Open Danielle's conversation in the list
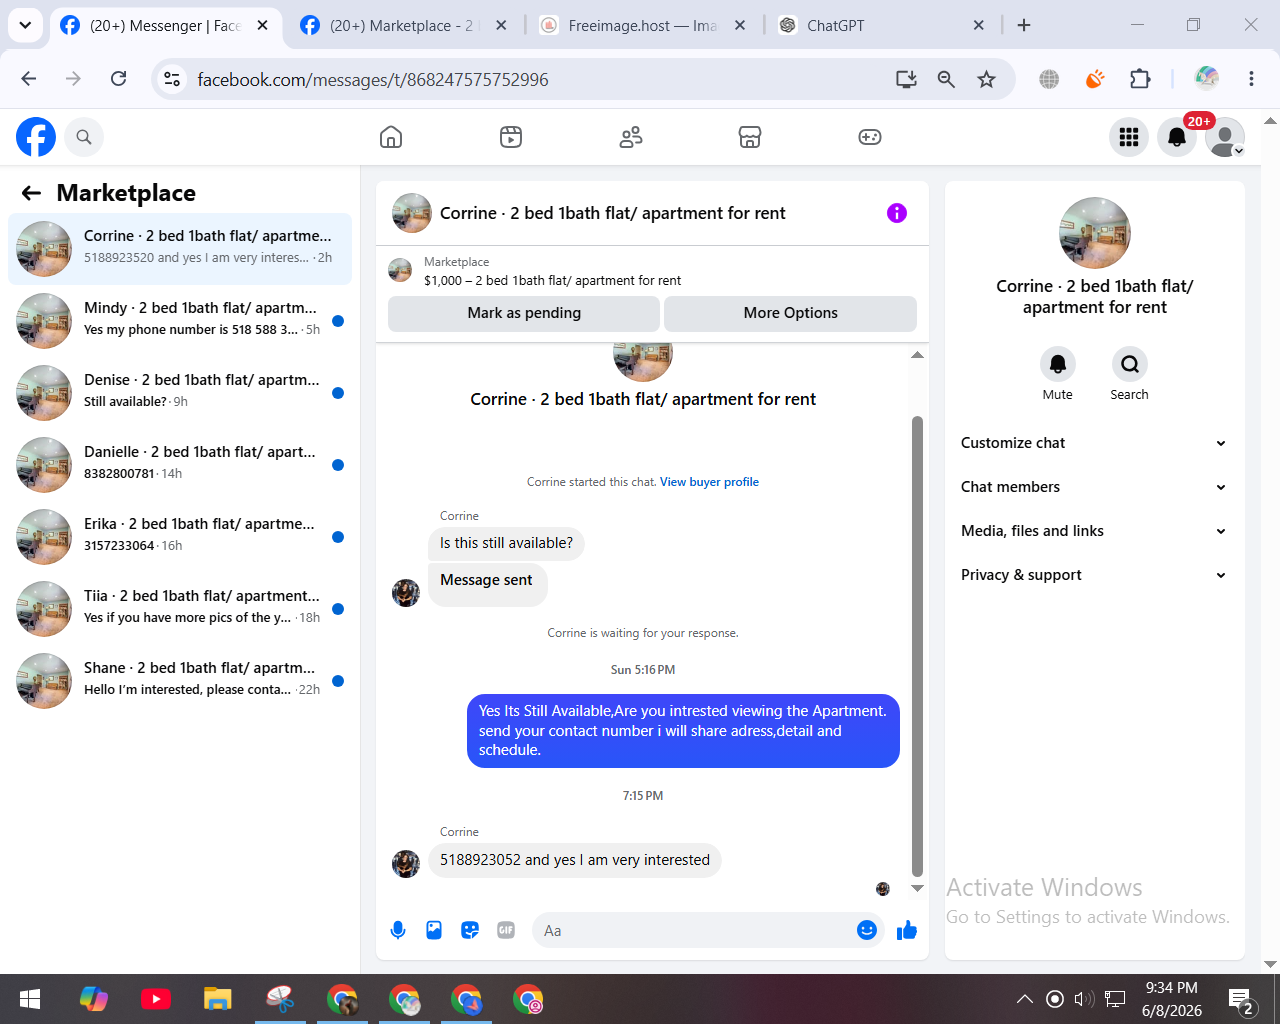Image resolution: width=1280 pixels, height=1024 pixels. (x=180, y=465)
